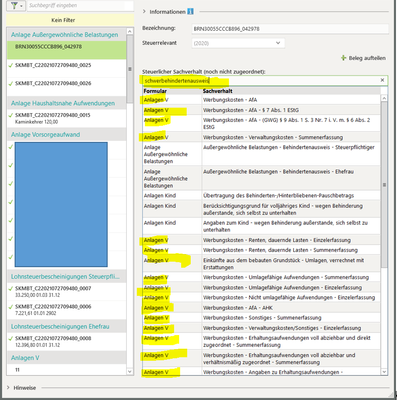Select document SKMBT_C22021072709480_0006

point(66,310)
